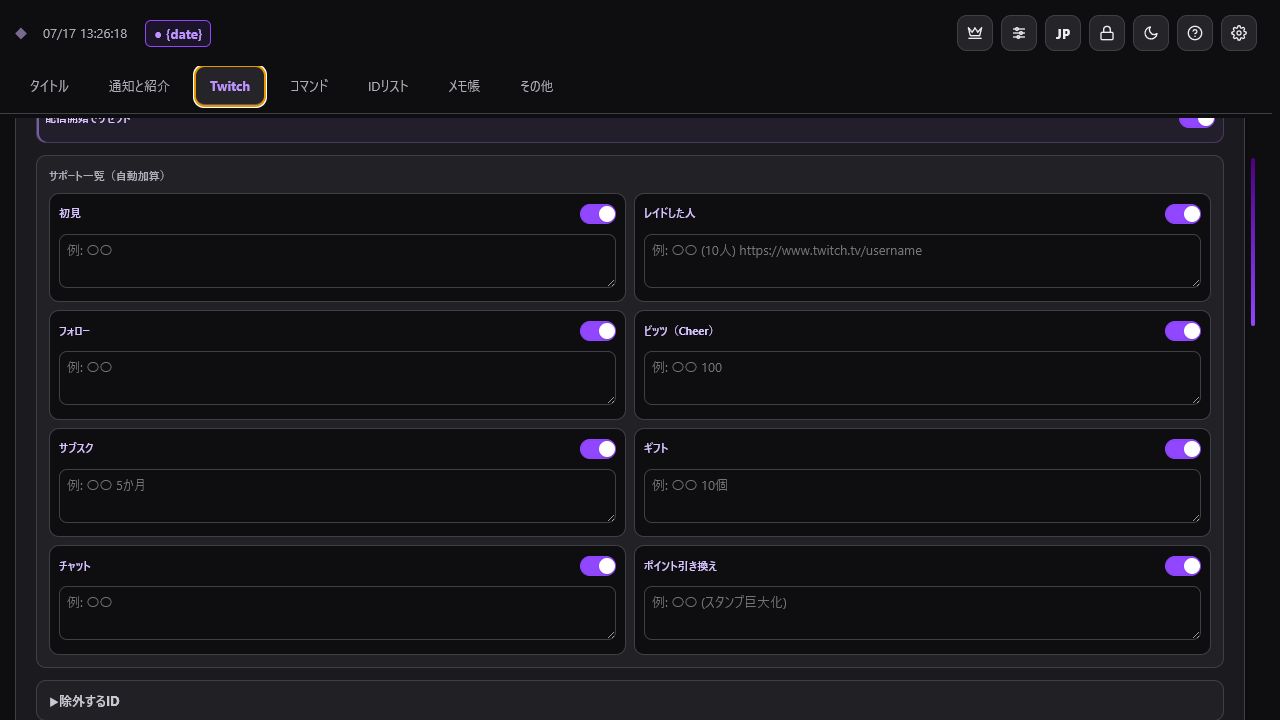
Task: Open the その他 tab
Action: coord(536,86)
